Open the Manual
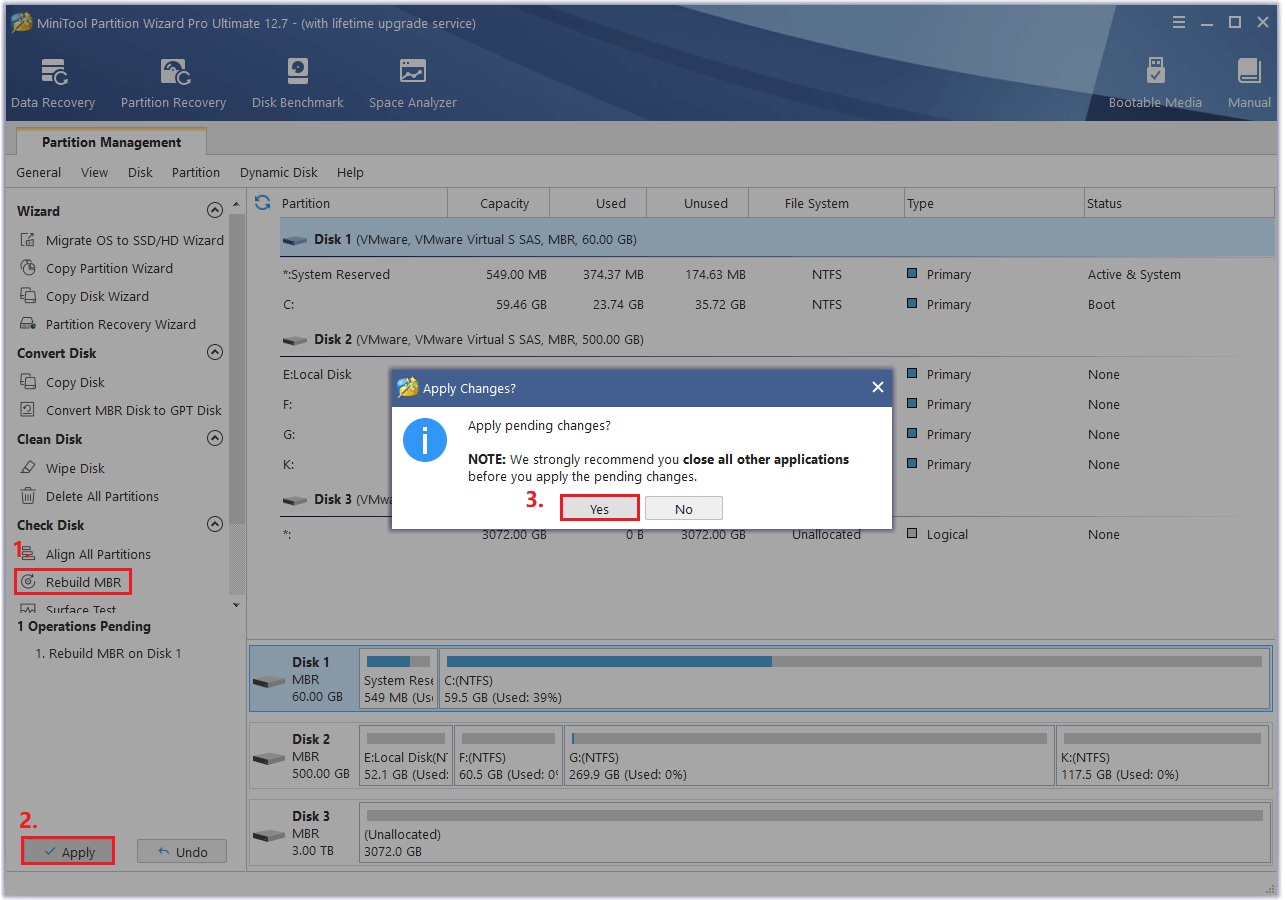The width and height of the screenshot is (1285, 900). pyautogui.click(x=1249, y=84)
